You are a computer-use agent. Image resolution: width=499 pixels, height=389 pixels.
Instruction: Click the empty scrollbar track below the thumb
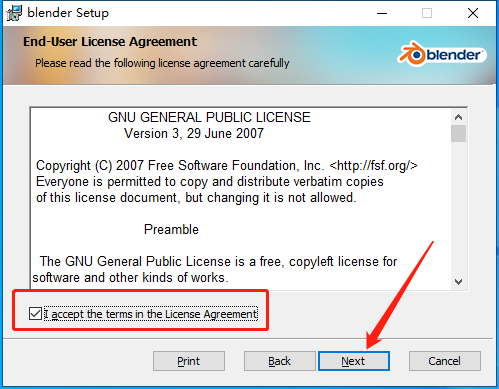459,208
